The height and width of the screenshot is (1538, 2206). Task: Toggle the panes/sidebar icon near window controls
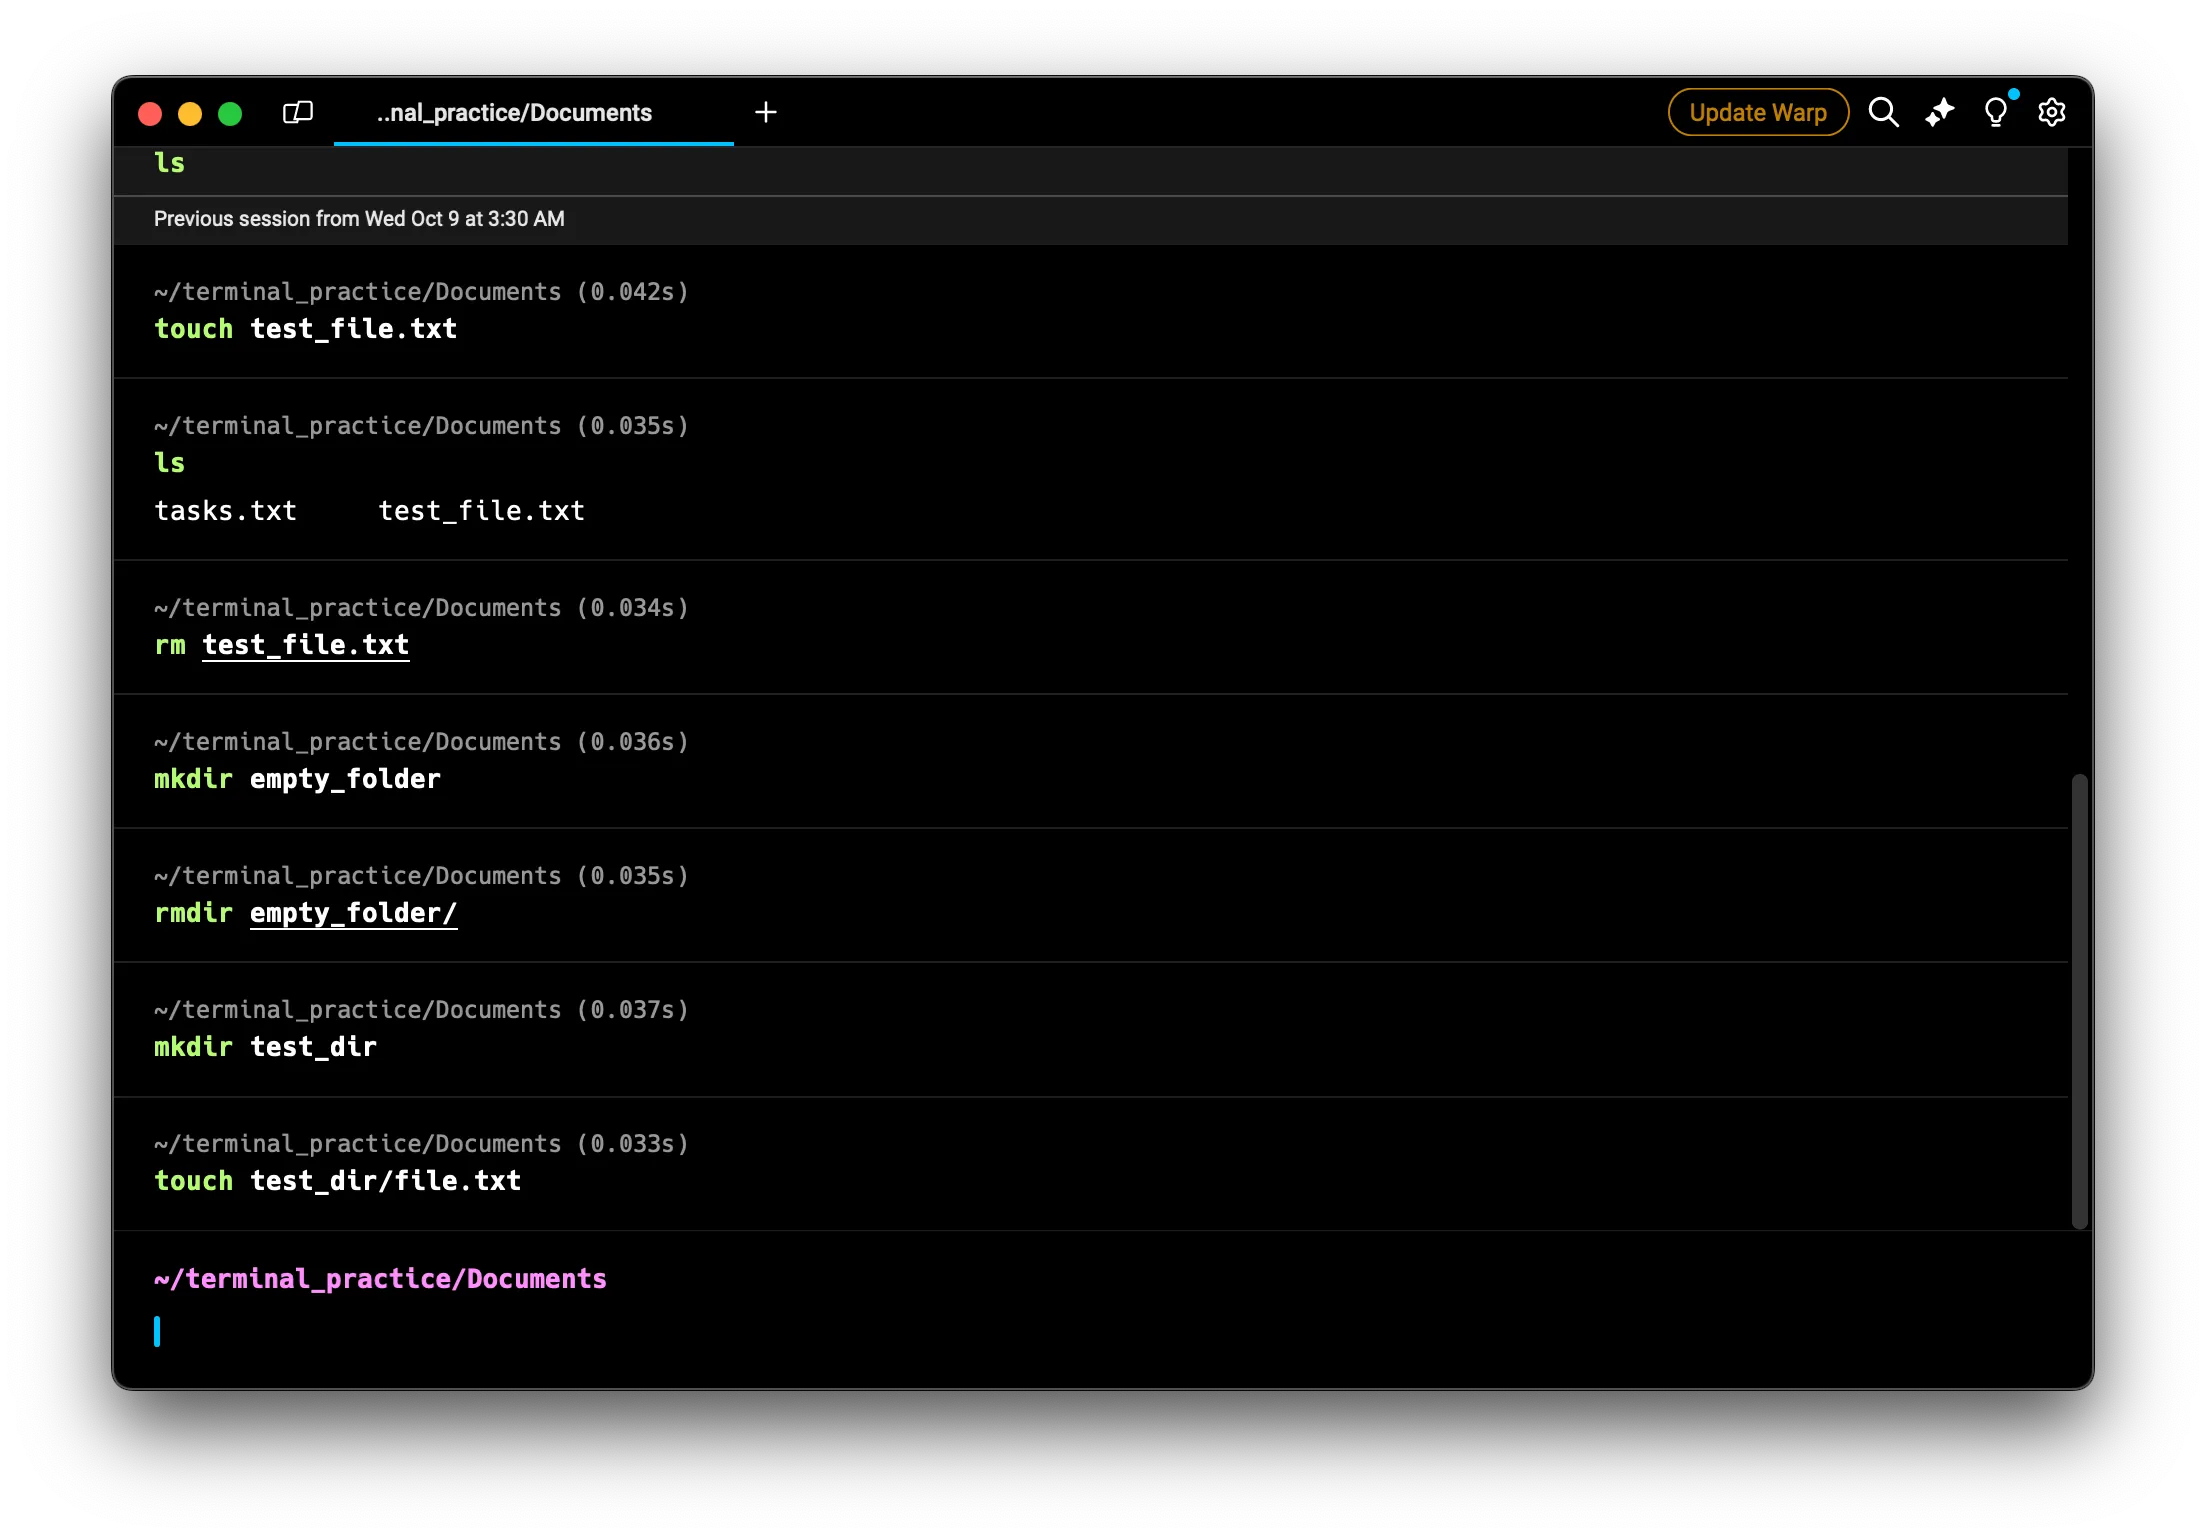click(x=298, y=112)
